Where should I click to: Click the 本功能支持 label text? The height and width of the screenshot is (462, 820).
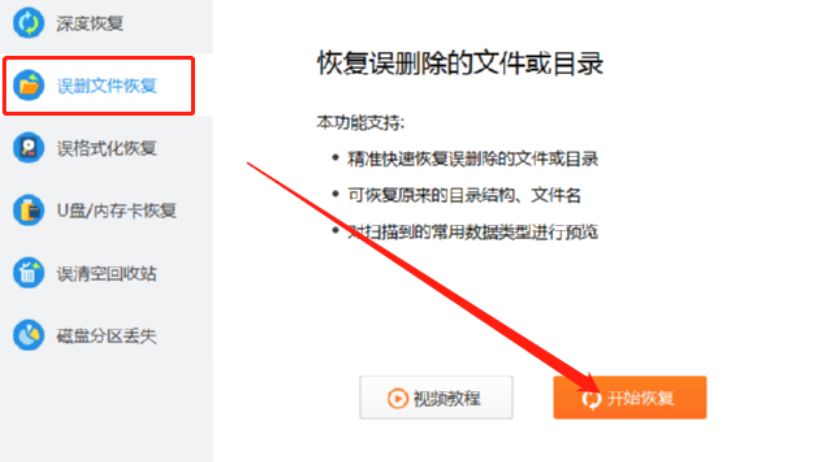pos(360,122)
